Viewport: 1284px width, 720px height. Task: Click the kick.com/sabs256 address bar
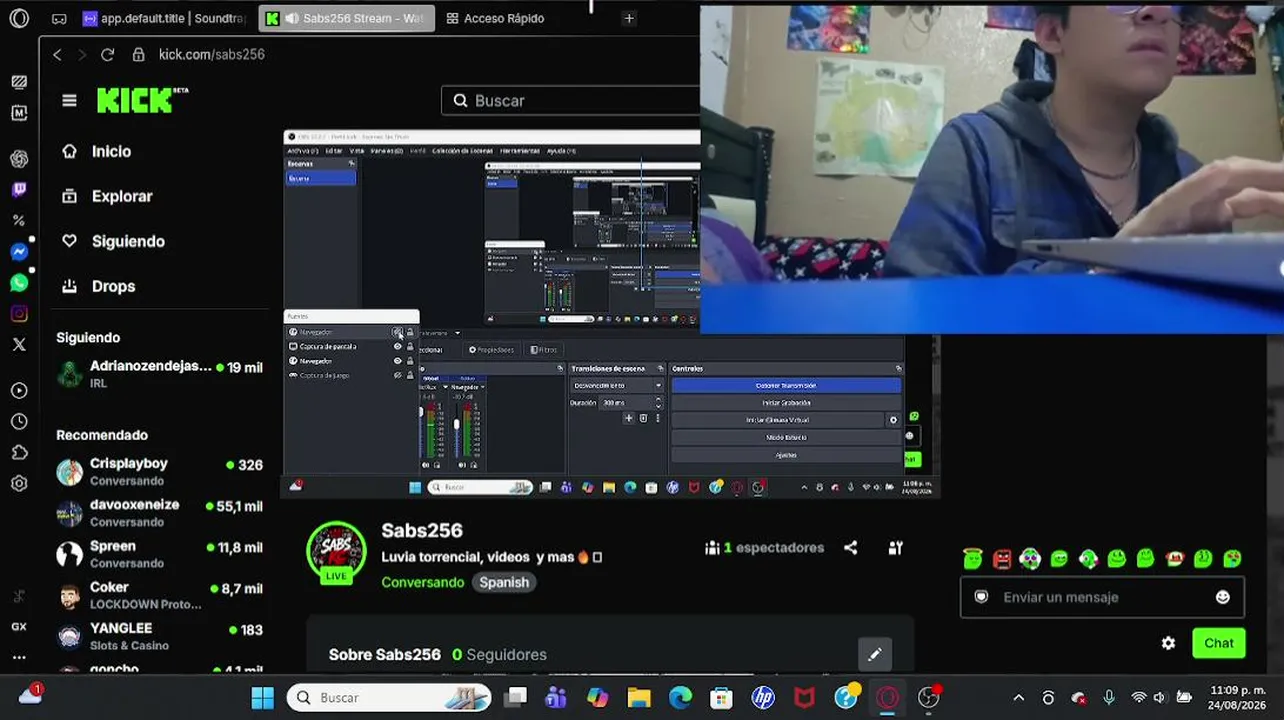point(212,55)
